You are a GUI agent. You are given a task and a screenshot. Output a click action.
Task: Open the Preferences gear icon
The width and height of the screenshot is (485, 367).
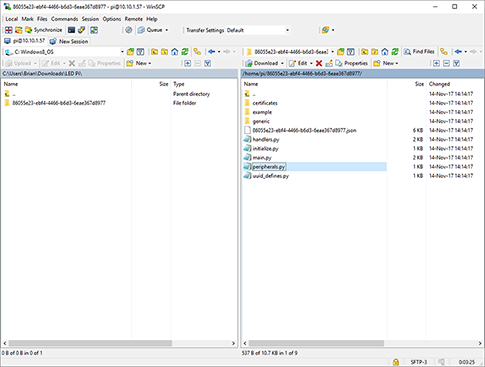(128, 30)
